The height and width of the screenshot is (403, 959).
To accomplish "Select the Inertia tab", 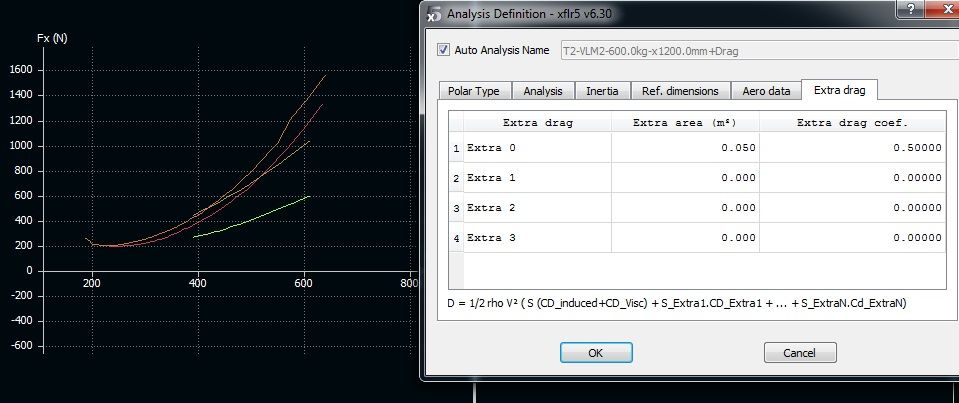I will 602,91.
